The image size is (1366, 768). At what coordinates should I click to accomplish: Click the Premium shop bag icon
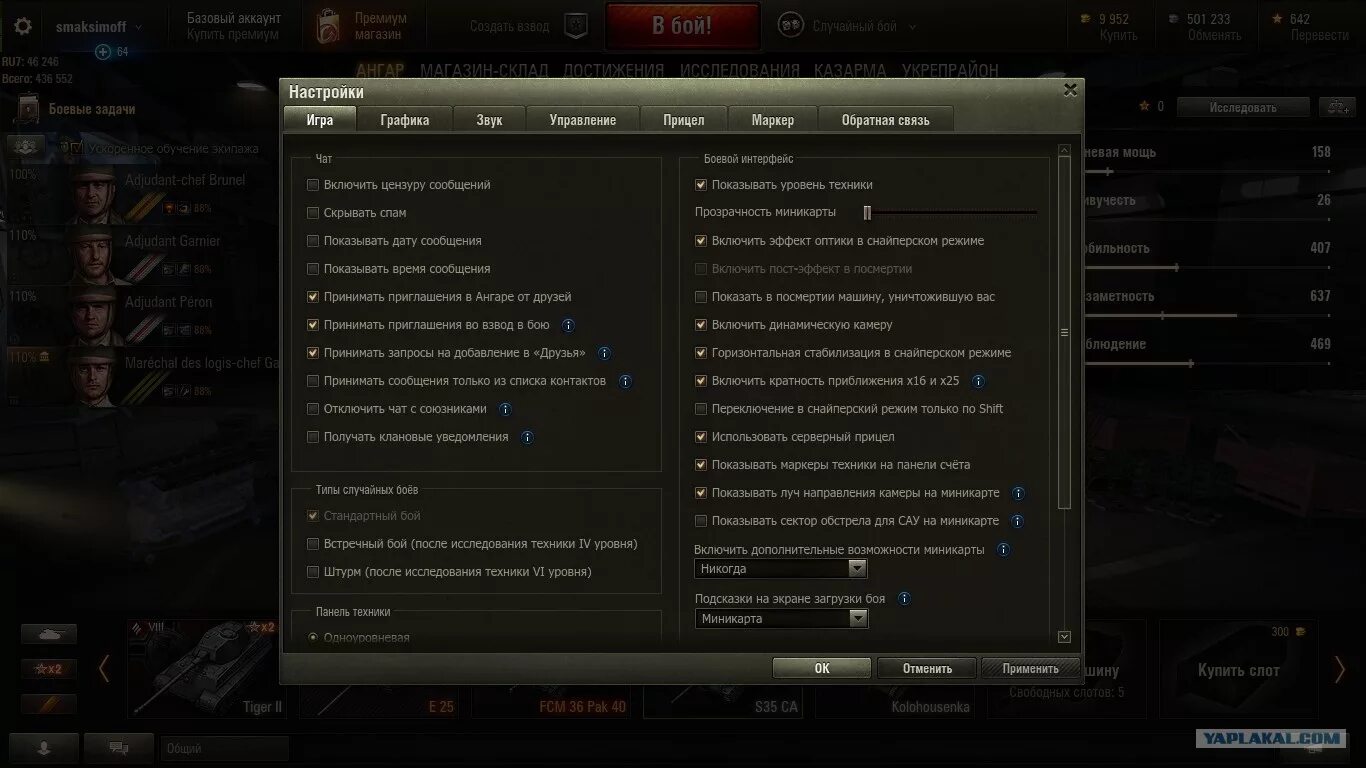(x=326, y=27)
